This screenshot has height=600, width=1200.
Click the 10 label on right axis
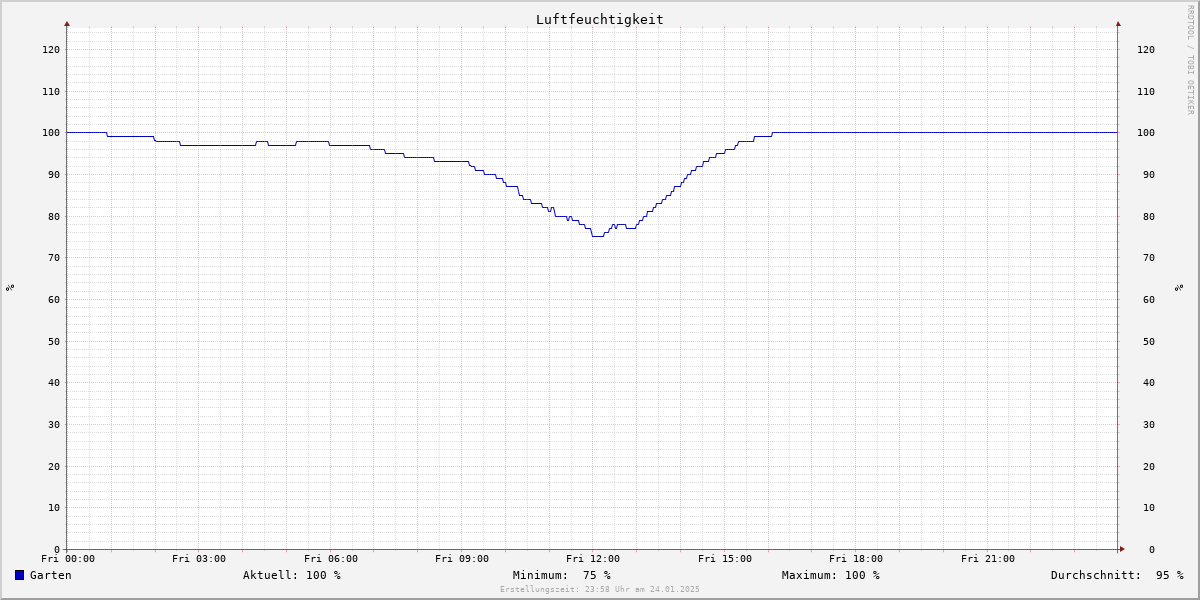click(1148, 507)
